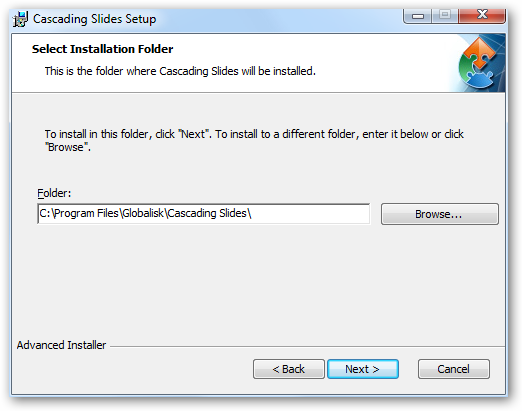Click the separator line beside Advanced Installer

coord(307,346)
